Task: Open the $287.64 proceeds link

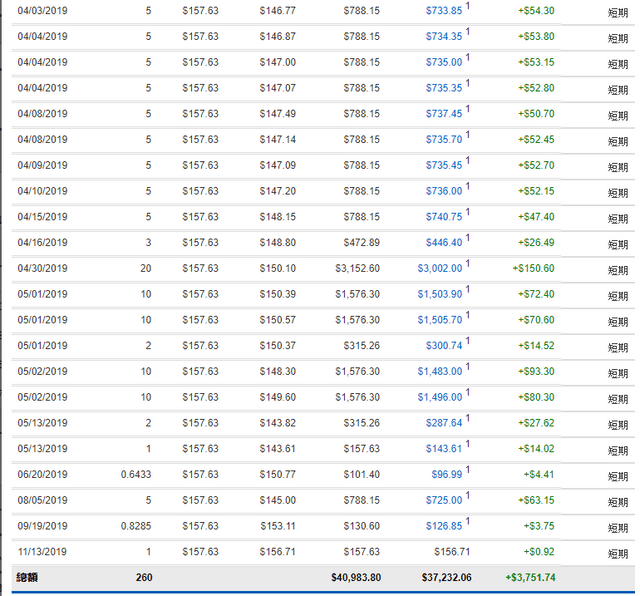Action: [444, 423]
